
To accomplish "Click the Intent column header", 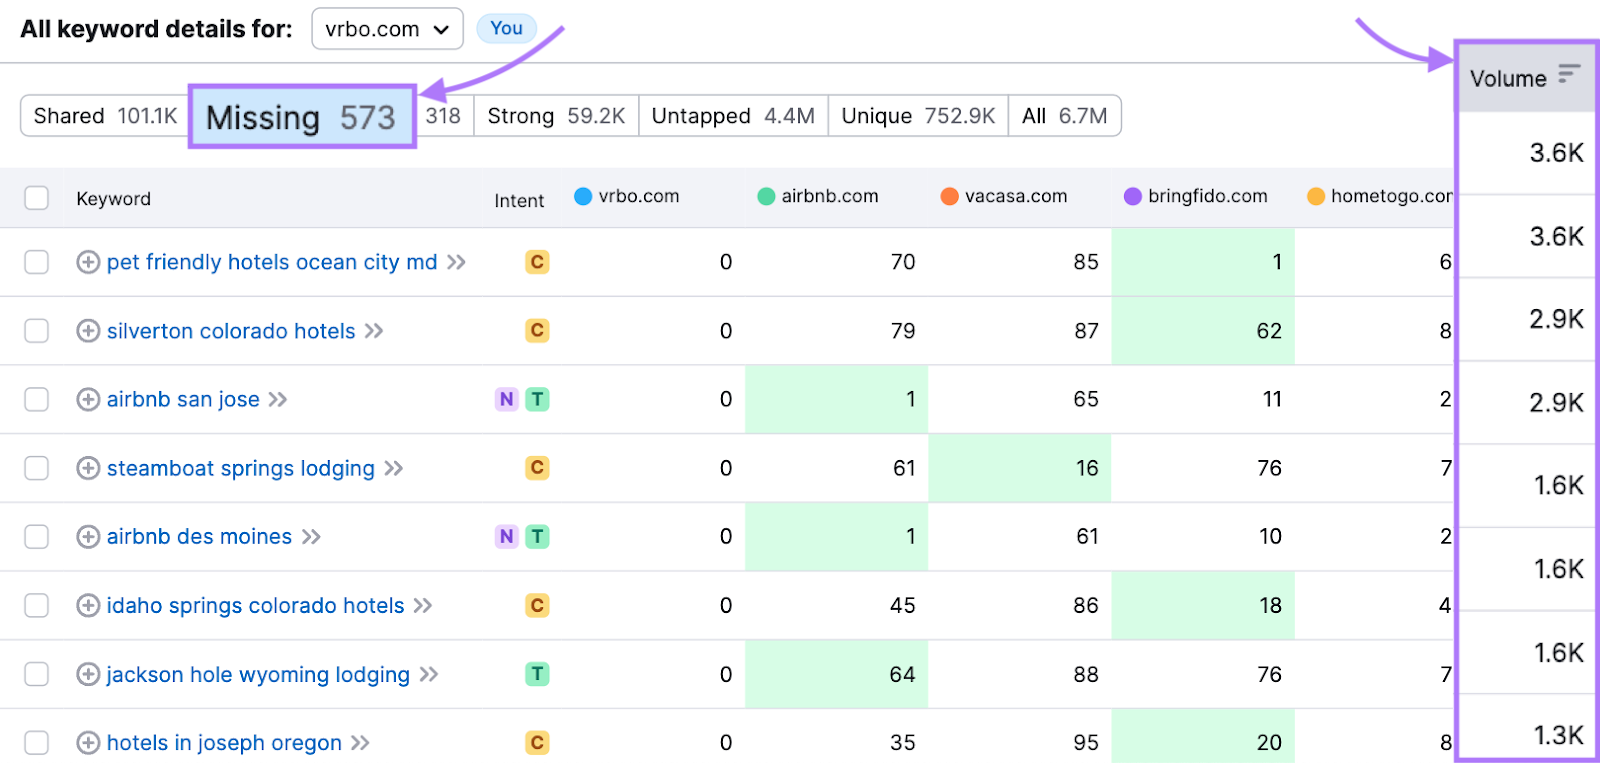I will point(519,200).
